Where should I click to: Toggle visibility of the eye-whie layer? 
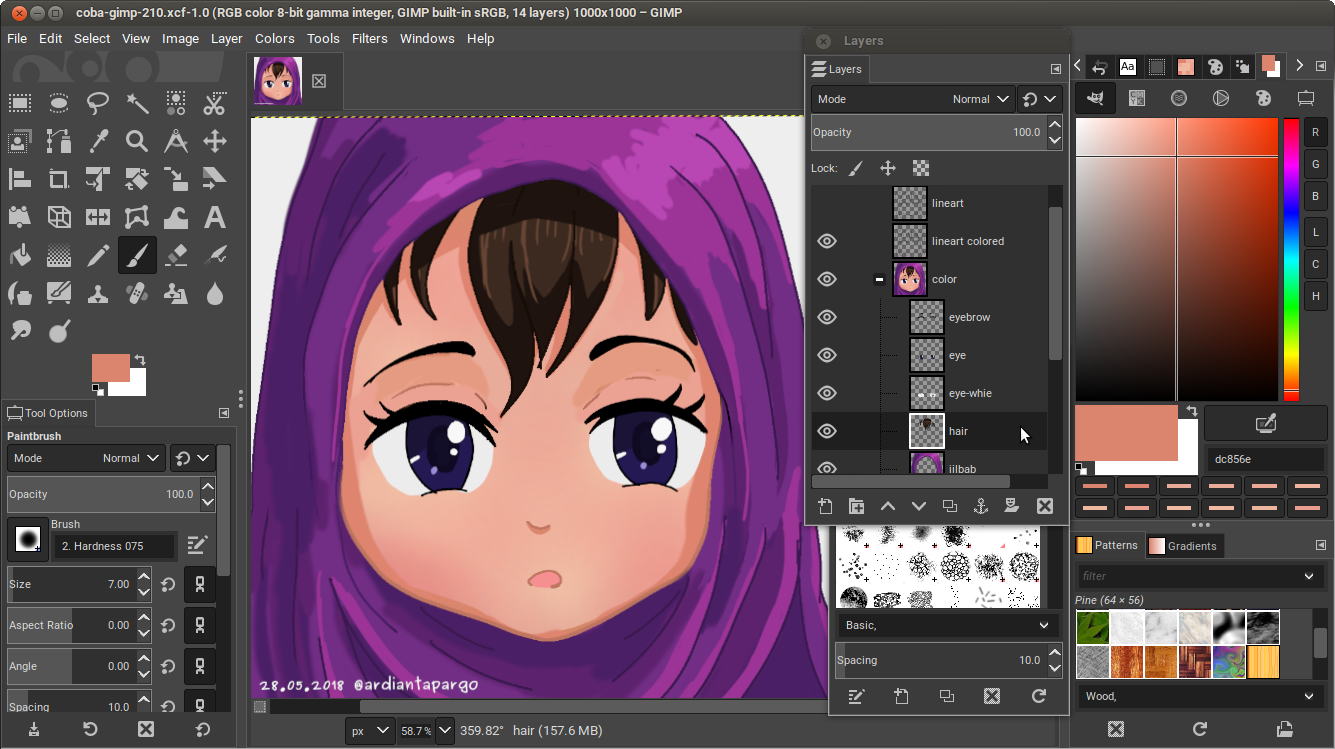pos(827,393)
